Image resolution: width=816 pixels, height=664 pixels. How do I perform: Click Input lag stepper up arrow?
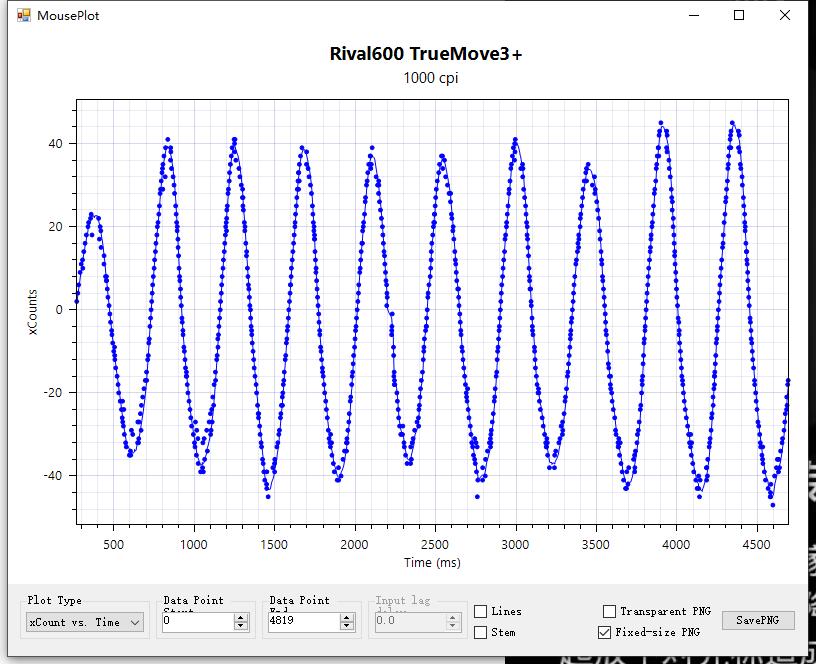coord(452,618)
